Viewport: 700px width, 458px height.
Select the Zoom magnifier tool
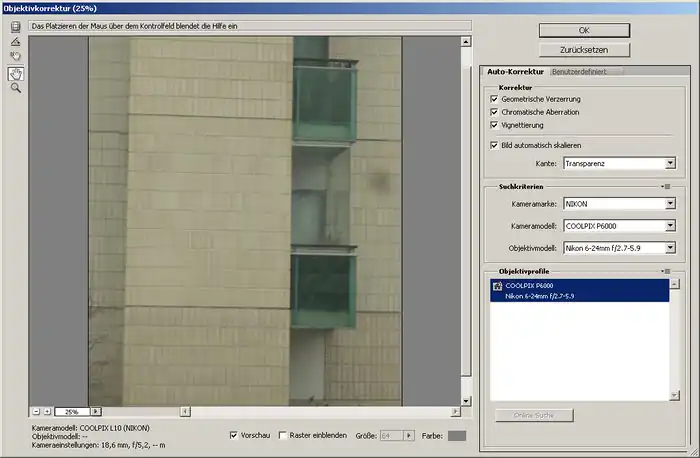pos(16,88)
